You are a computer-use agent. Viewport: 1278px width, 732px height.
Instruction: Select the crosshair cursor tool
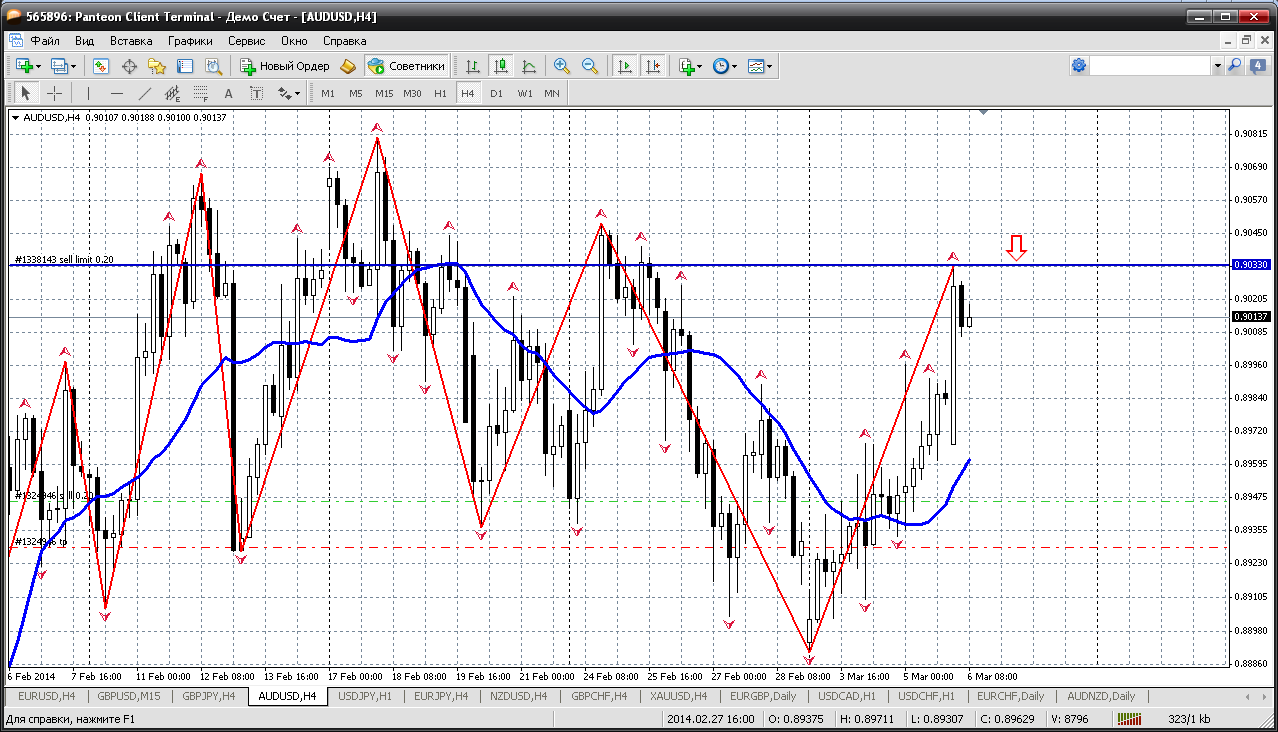(x=54, y=93)
